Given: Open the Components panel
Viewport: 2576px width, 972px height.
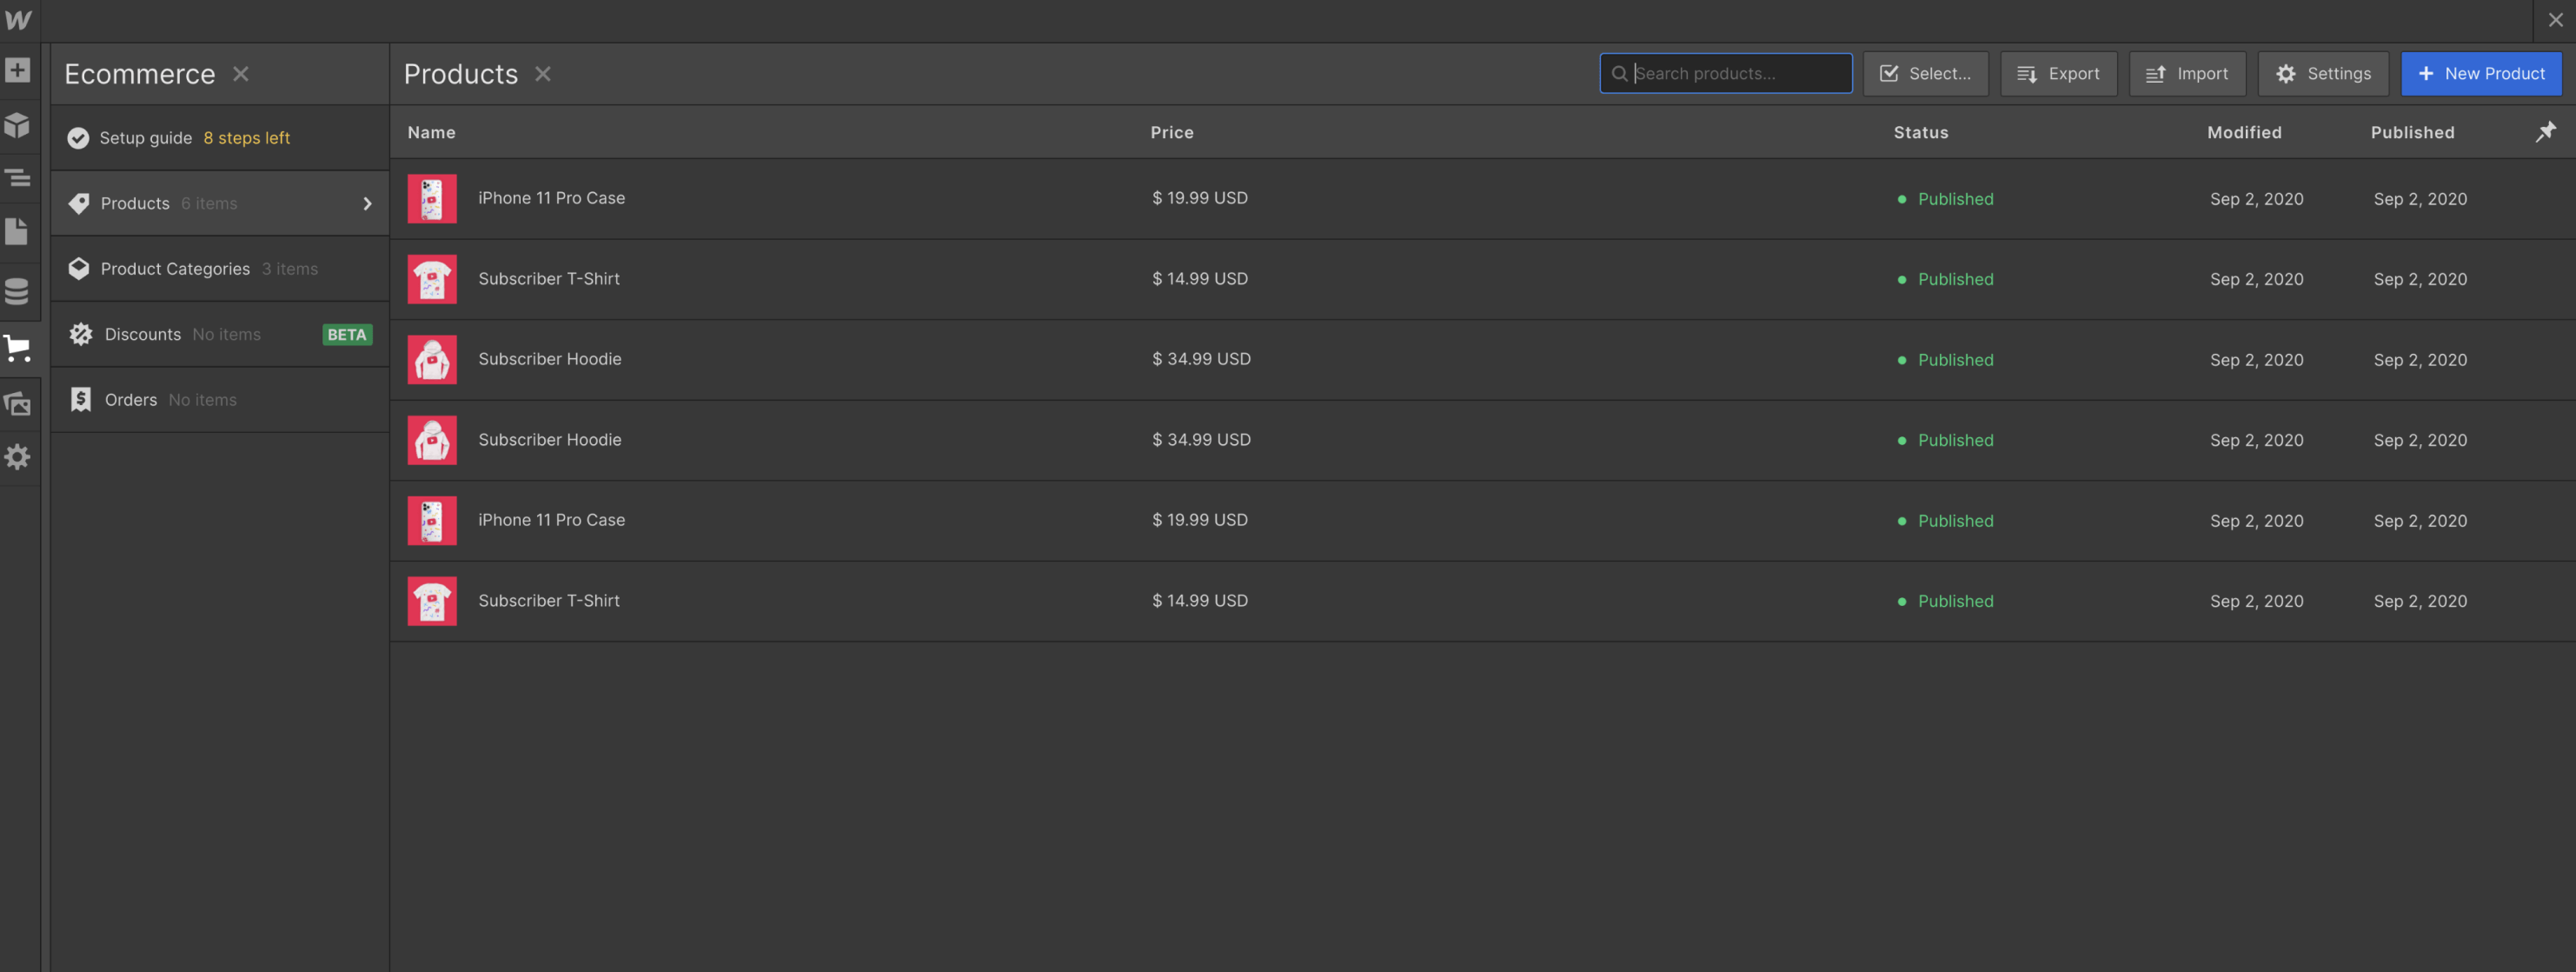Looking at the screenshot, I should [x=18, y=124].
